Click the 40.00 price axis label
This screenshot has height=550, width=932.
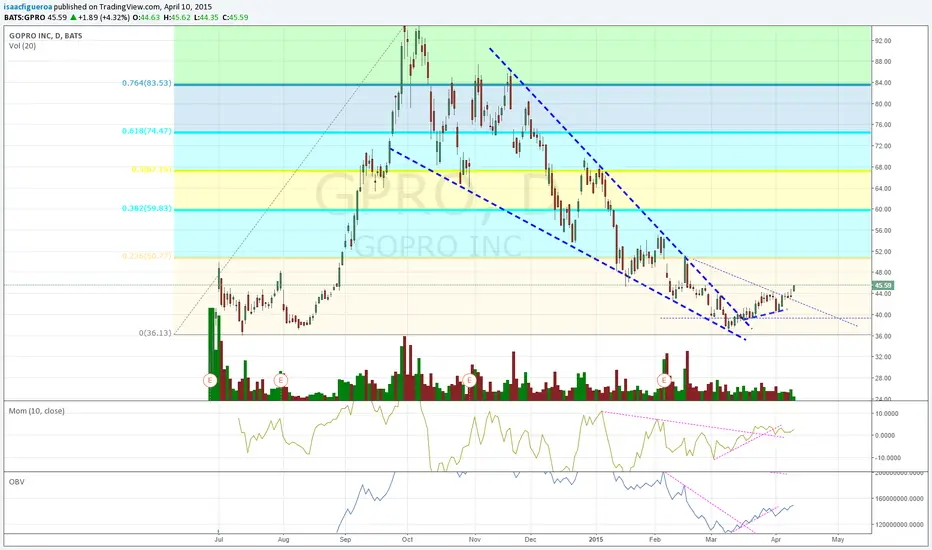pyautogui.click(x=883, y=315)
